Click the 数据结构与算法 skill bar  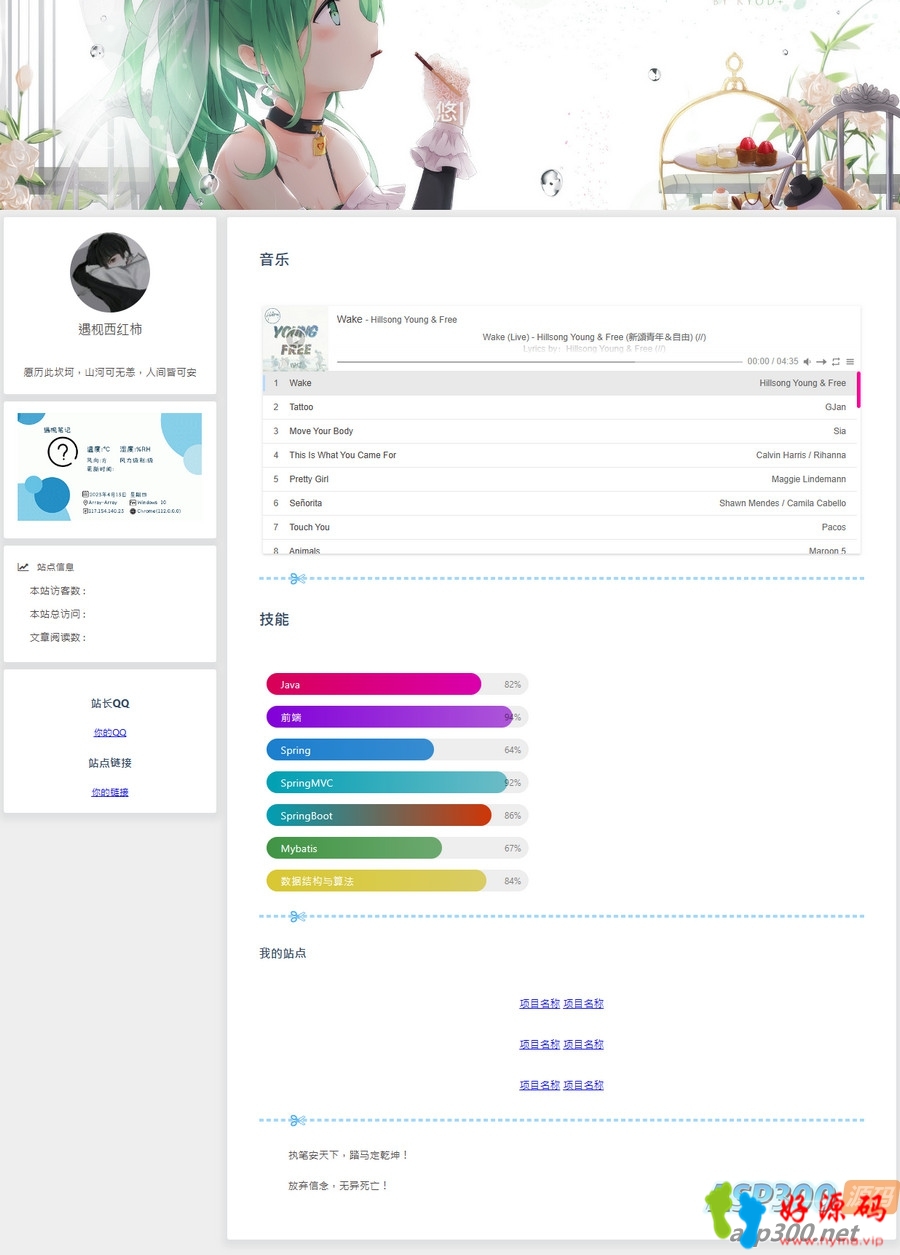(397, 881)
